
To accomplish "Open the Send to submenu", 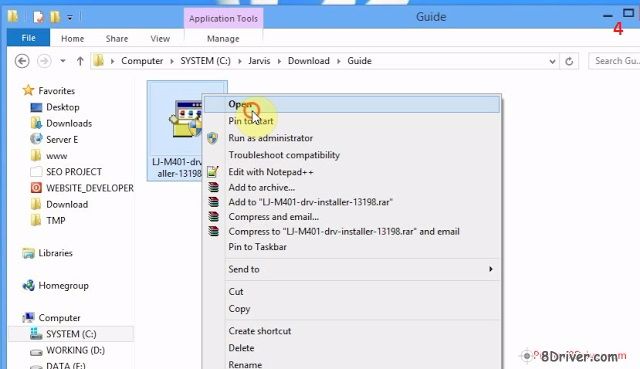I will pyautogui.click(x=351, y=269).
